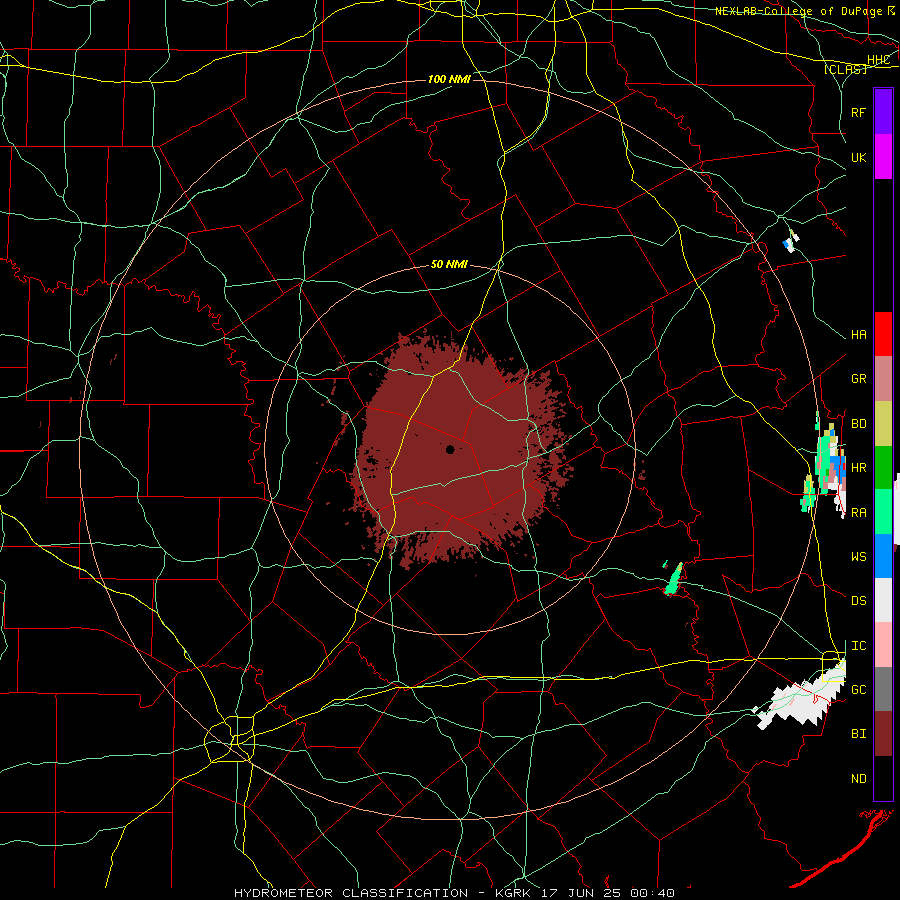Viewport: 900px width, 900px height.
Task: Click the RF legend label
Action: pos(858,112)
